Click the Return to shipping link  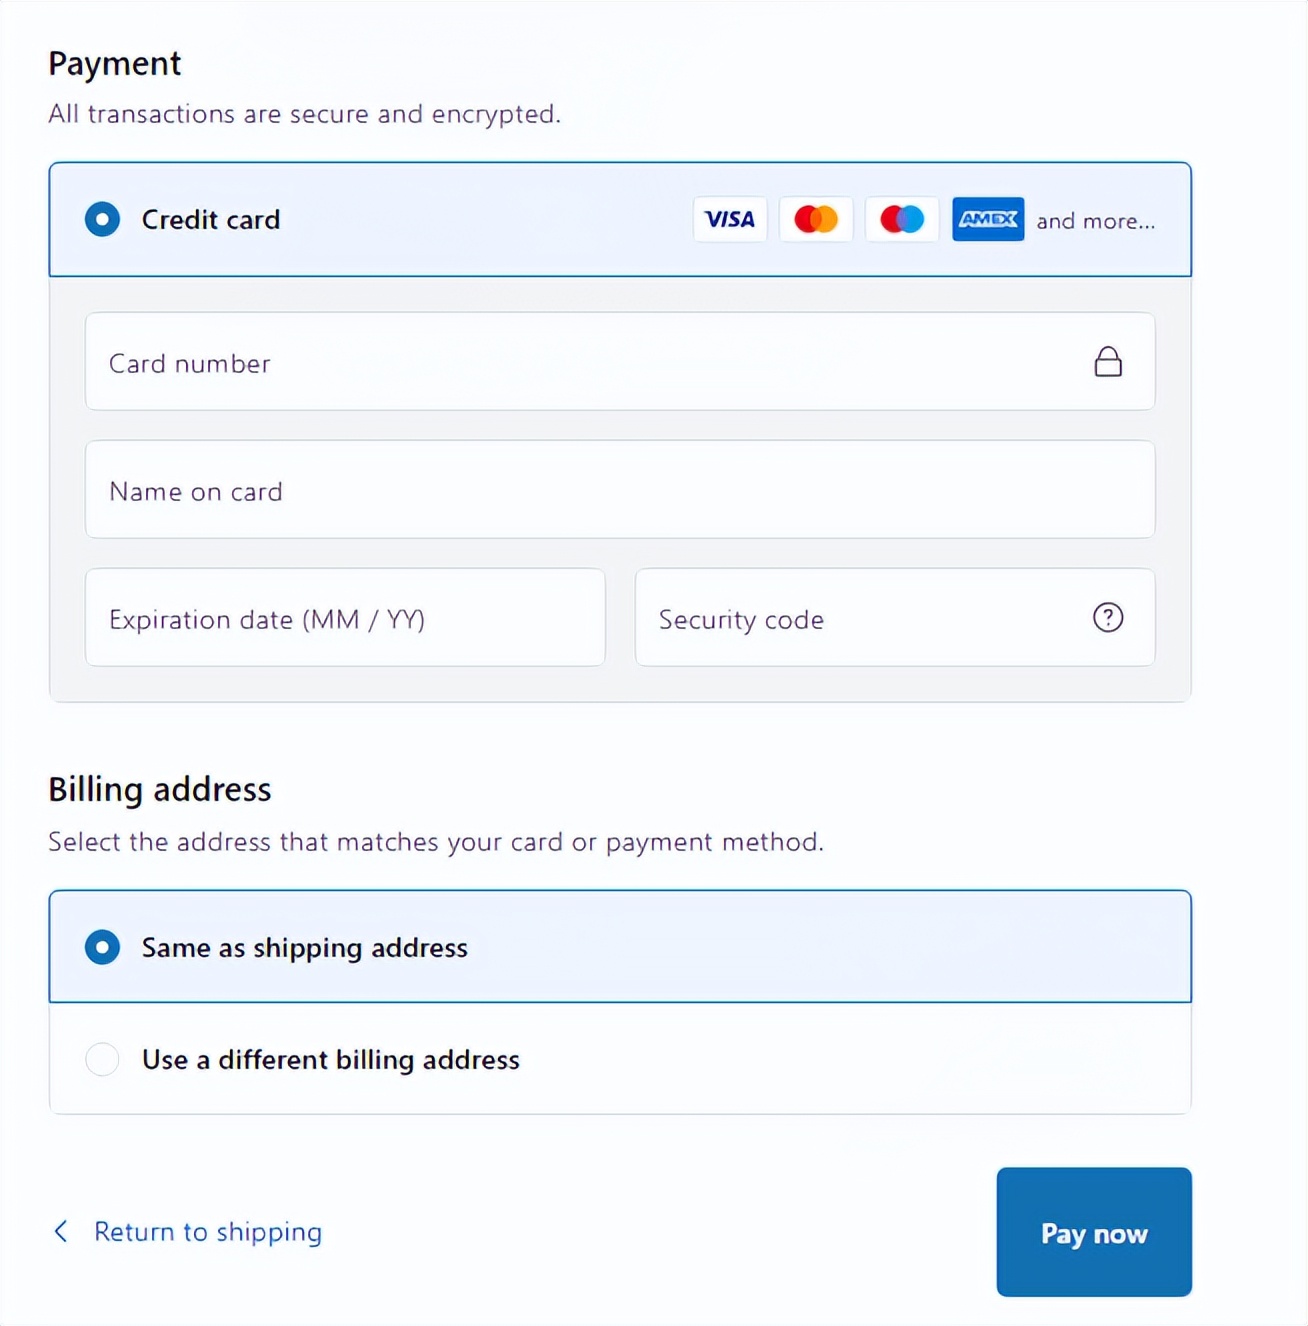(x=207, y=1232)
